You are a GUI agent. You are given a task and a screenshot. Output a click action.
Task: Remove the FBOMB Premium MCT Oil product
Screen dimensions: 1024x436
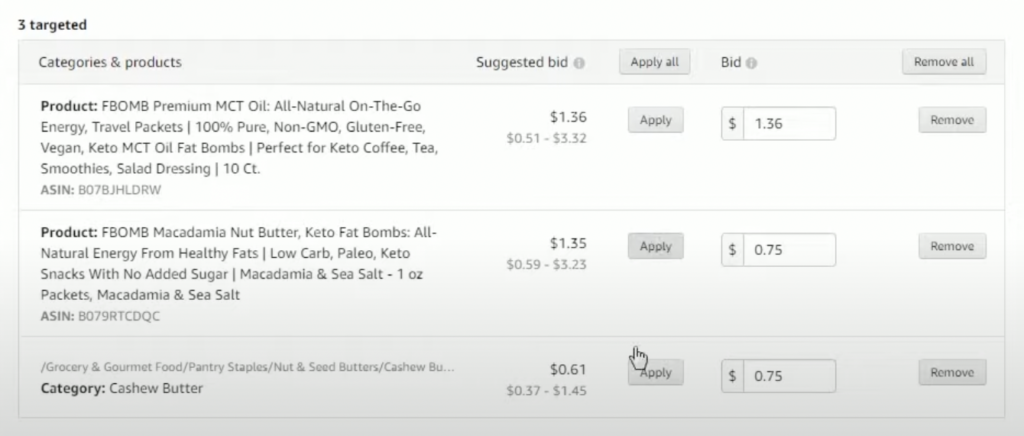(952, 120)
